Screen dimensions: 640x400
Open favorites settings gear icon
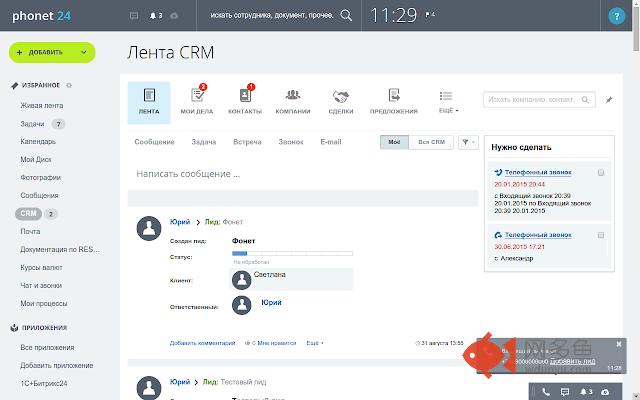(x=69, y=85)
